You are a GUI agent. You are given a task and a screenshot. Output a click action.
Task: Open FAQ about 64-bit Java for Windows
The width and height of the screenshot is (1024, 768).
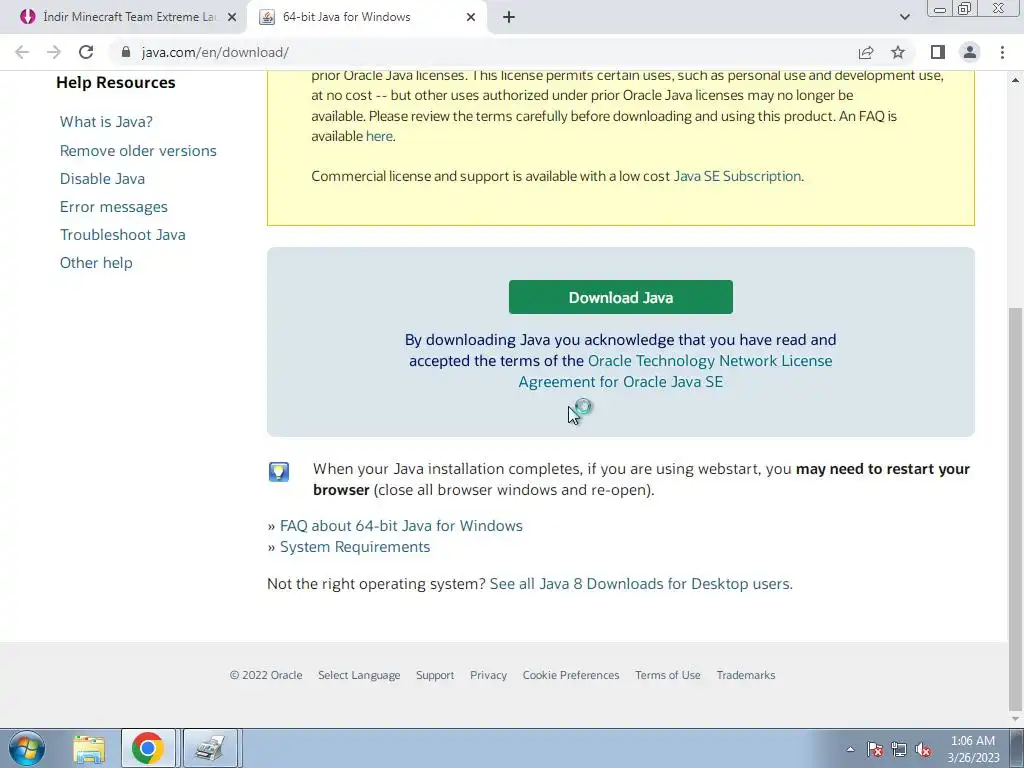[x=401, y=526]
